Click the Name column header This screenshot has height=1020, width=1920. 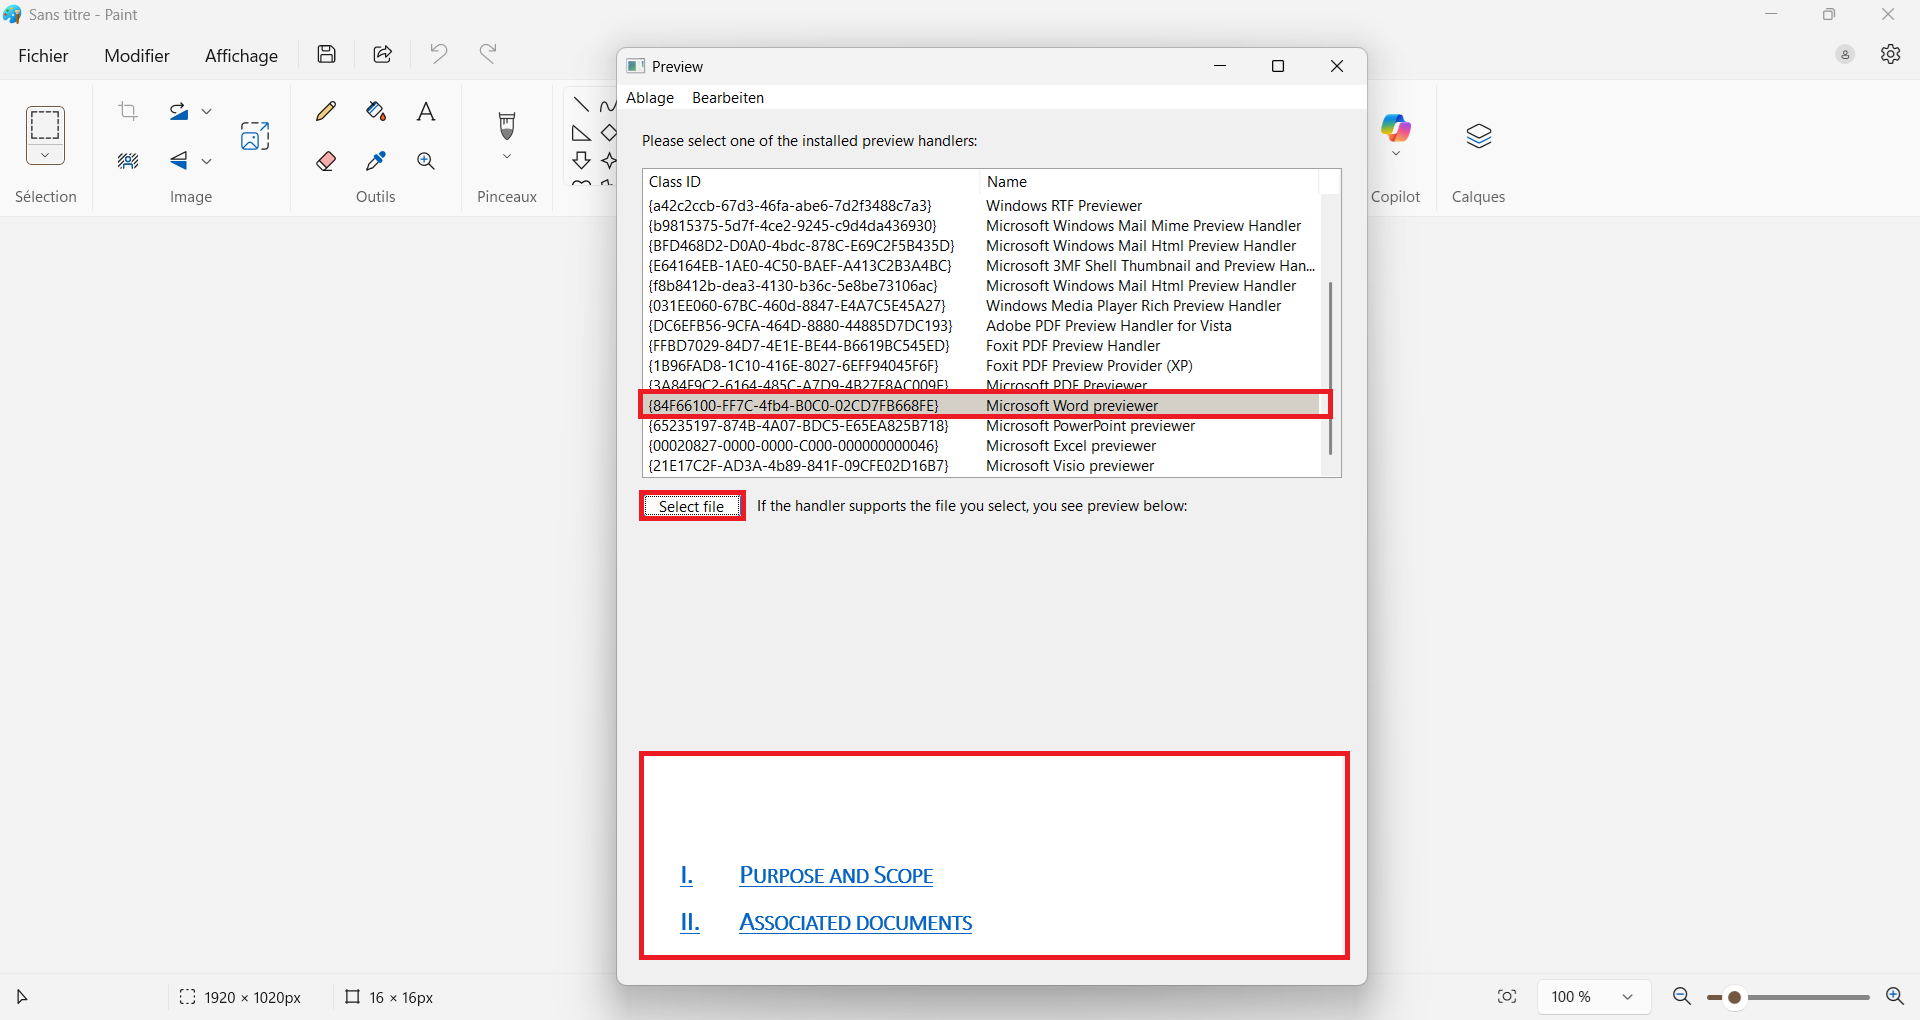coord(1149,182)
